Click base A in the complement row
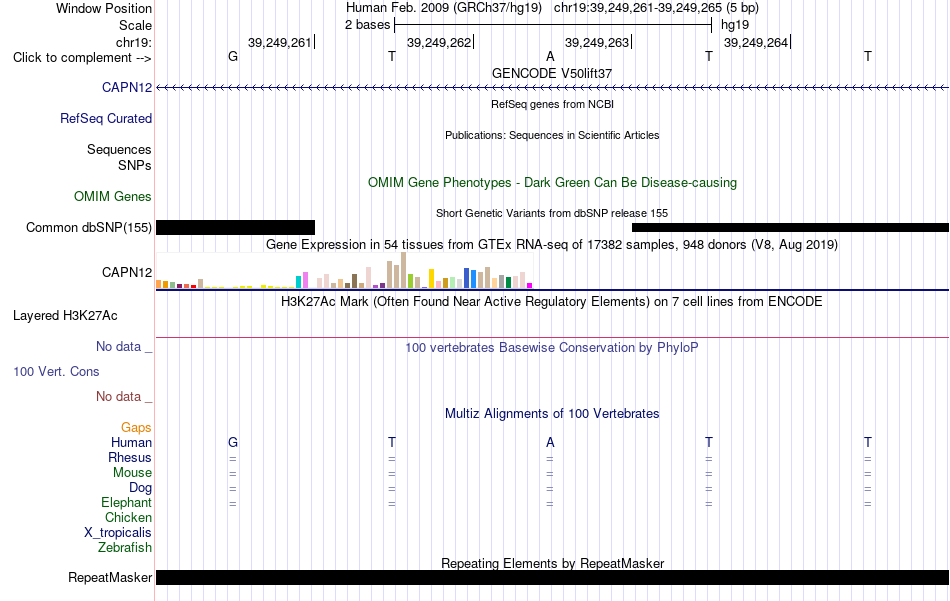 click(550, 57)
